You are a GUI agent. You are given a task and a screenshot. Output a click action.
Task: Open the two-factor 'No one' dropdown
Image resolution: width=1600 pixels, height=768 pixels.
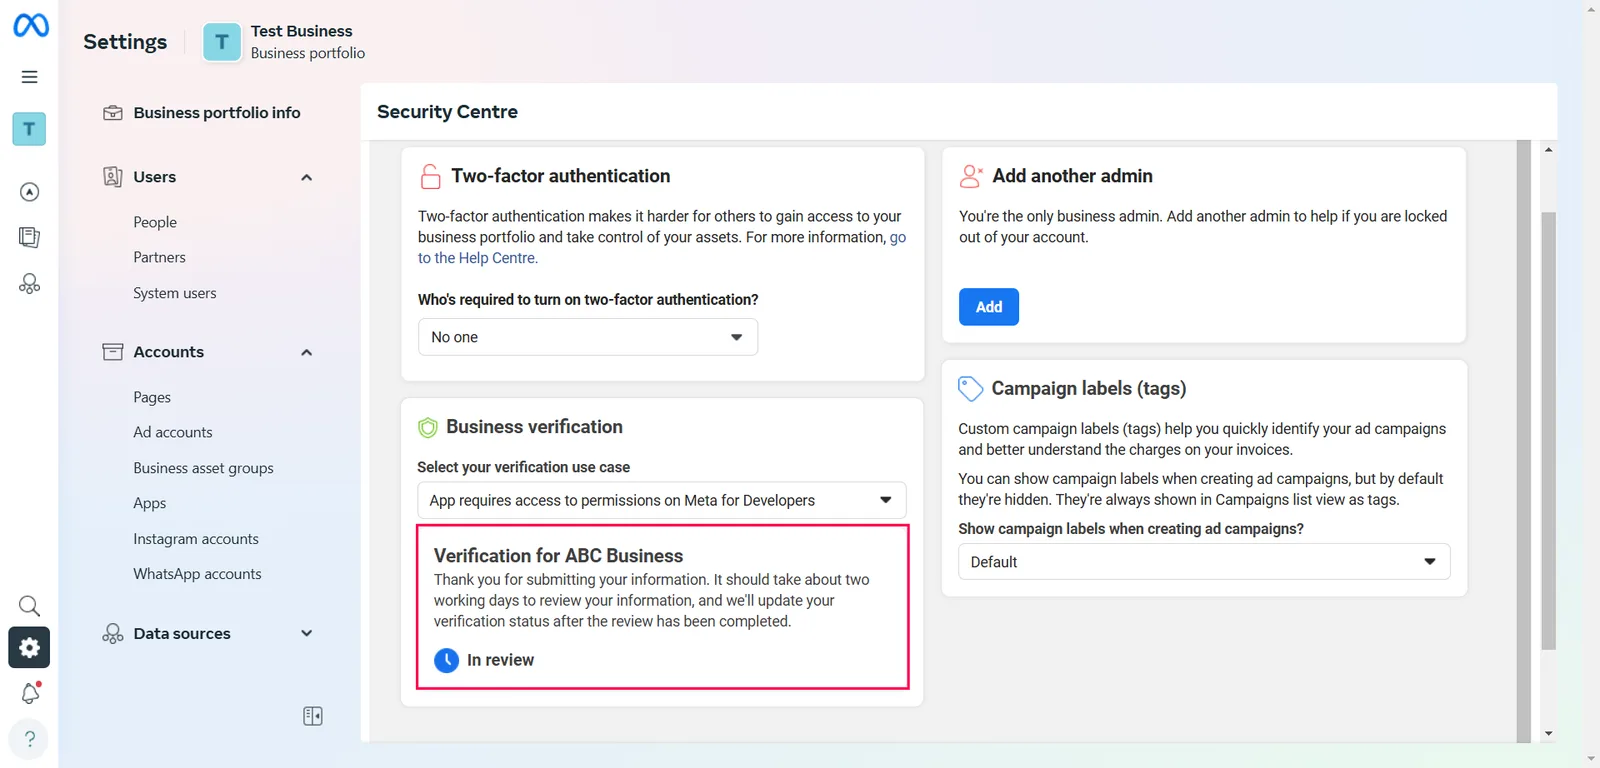pos(588,337)
